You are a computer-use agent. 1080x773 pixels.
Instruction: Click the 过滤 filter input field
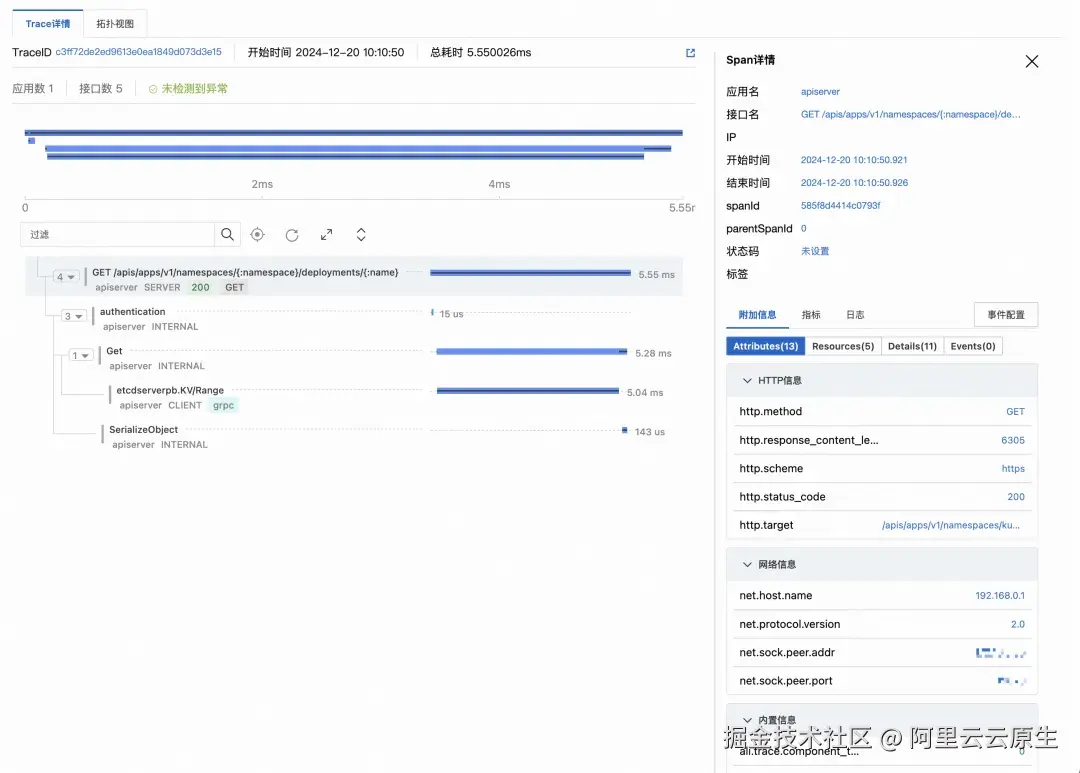pos(117,234)
